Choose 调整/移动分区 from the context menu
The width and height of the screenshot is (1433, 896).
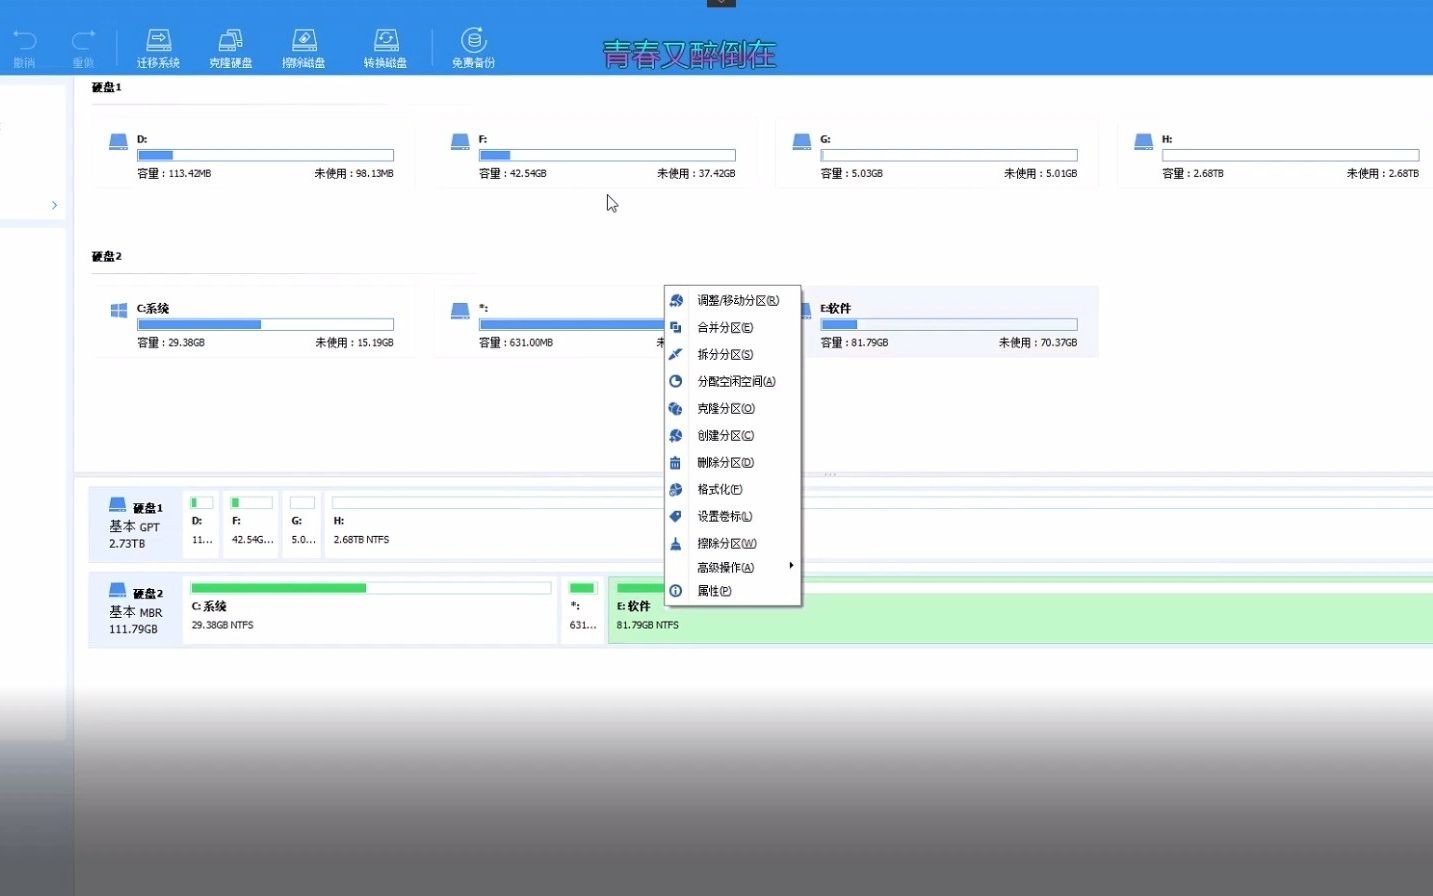pyautogui.click(x=733, y=300)
